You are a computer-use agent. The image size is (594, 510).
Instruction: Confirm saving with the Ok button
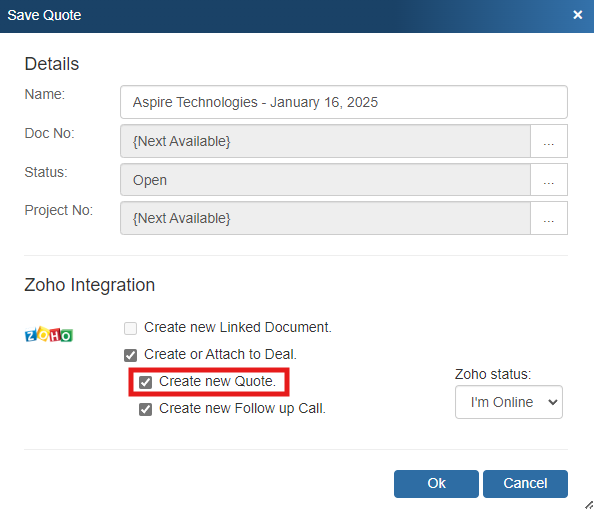point(436,483)
